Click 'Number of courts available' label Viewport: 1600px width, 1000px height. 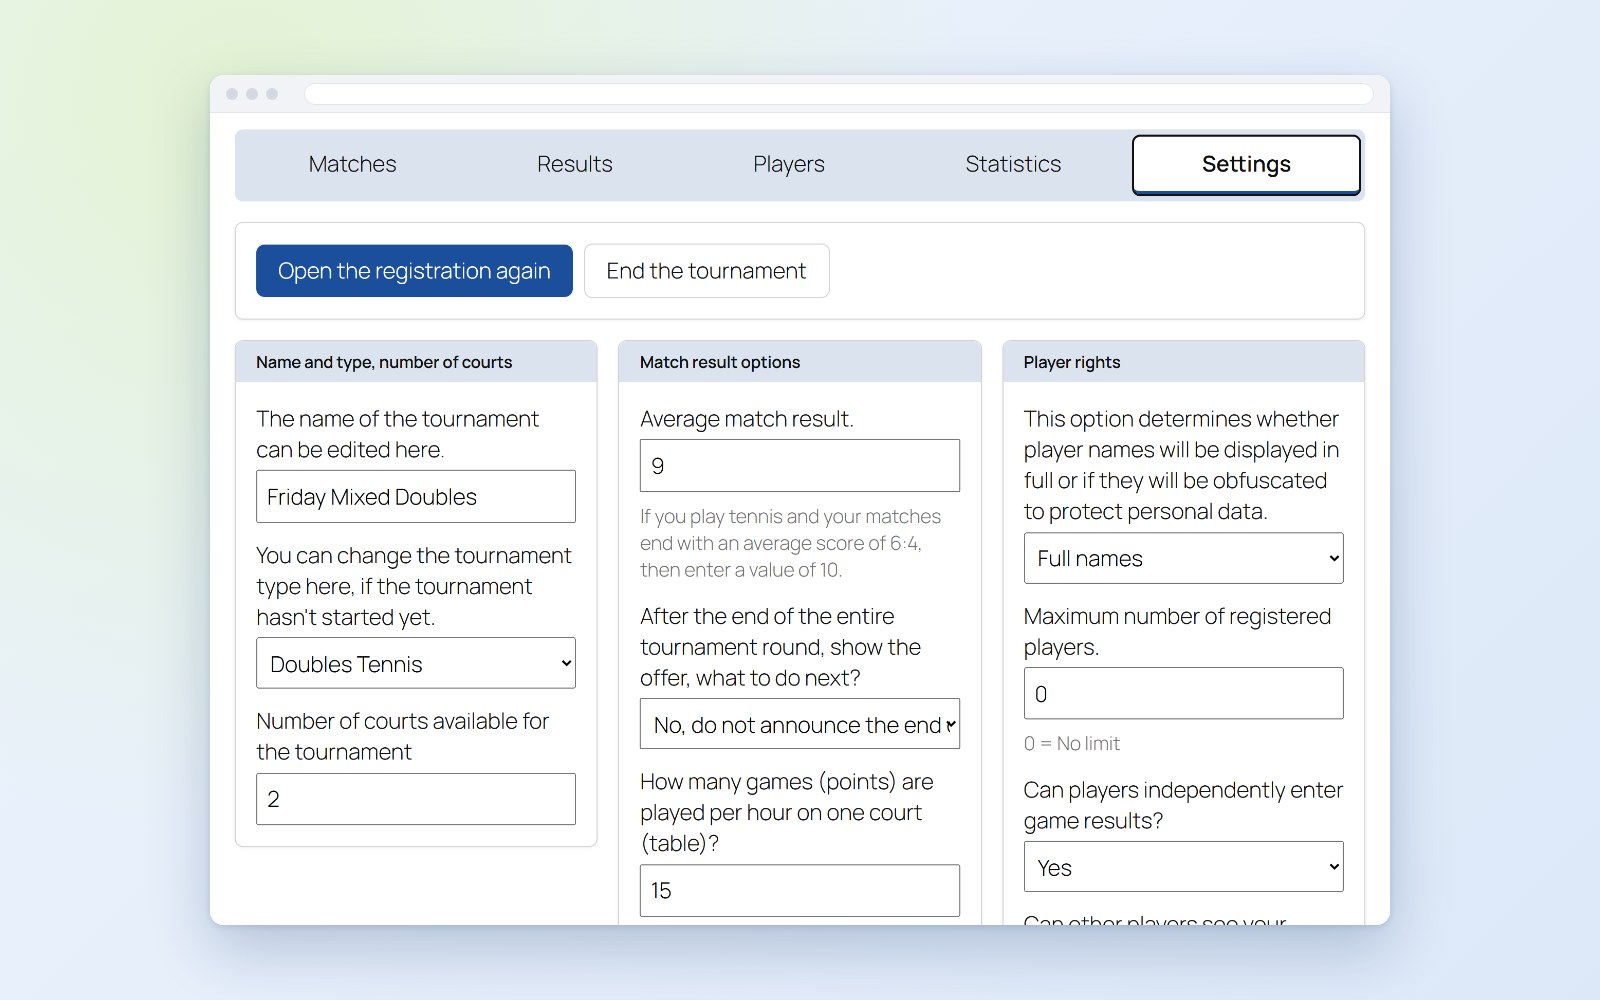(x=403, y=737)
